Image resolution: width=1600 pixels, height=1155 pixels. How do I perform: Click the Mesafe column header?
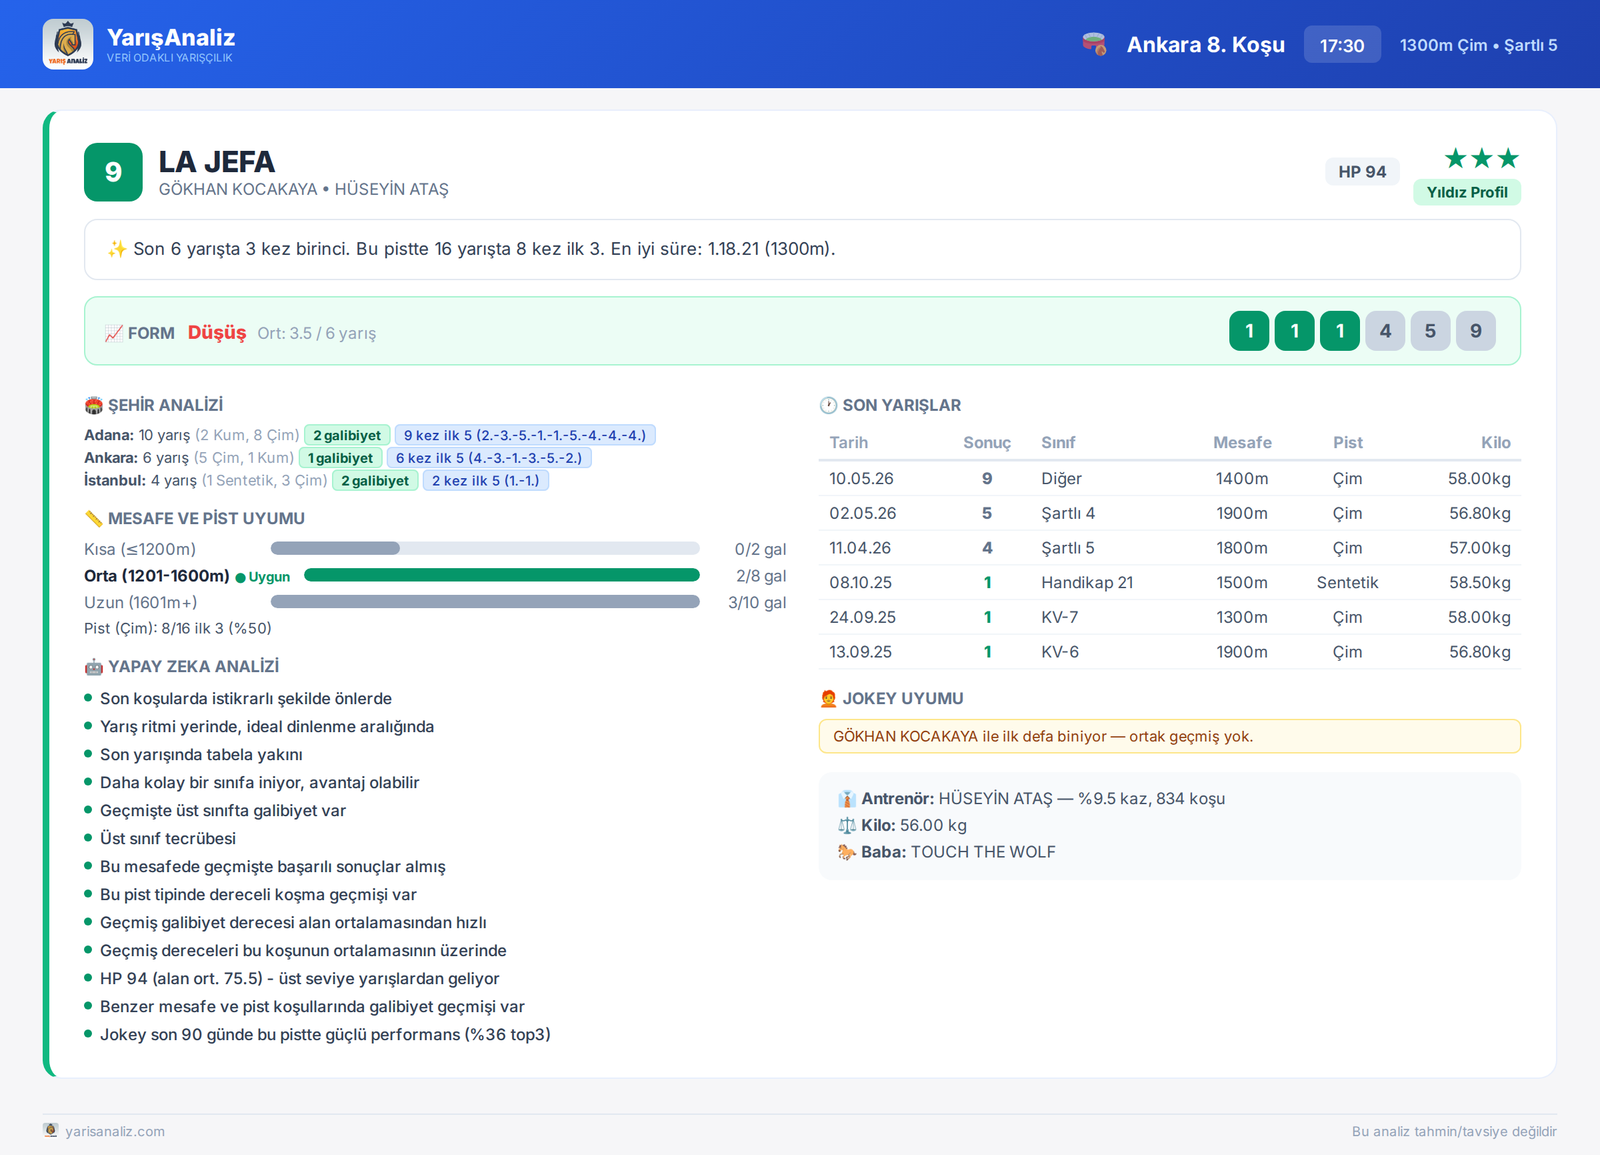pos(1242,443)
